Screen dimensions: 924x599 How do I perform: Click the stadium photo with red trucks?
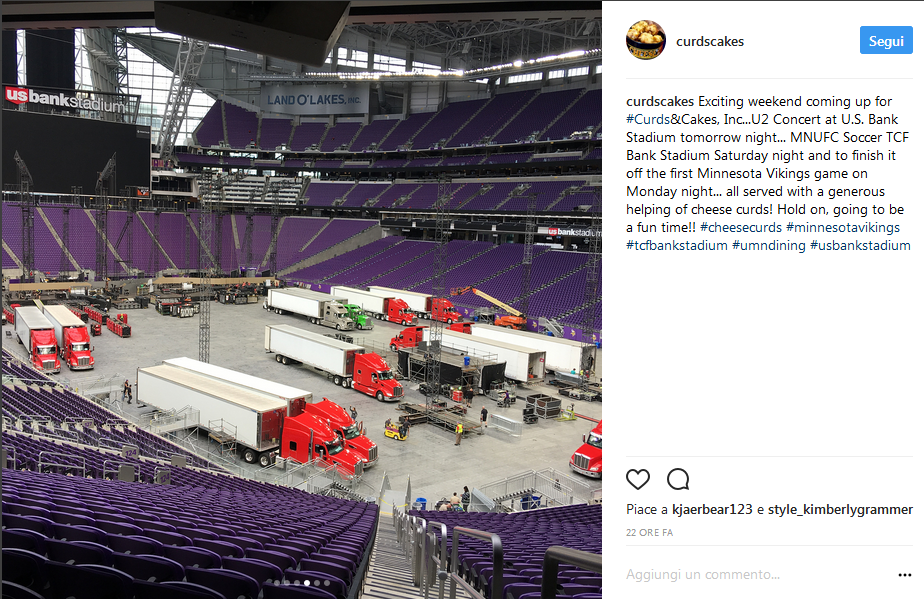pos(301,300)
